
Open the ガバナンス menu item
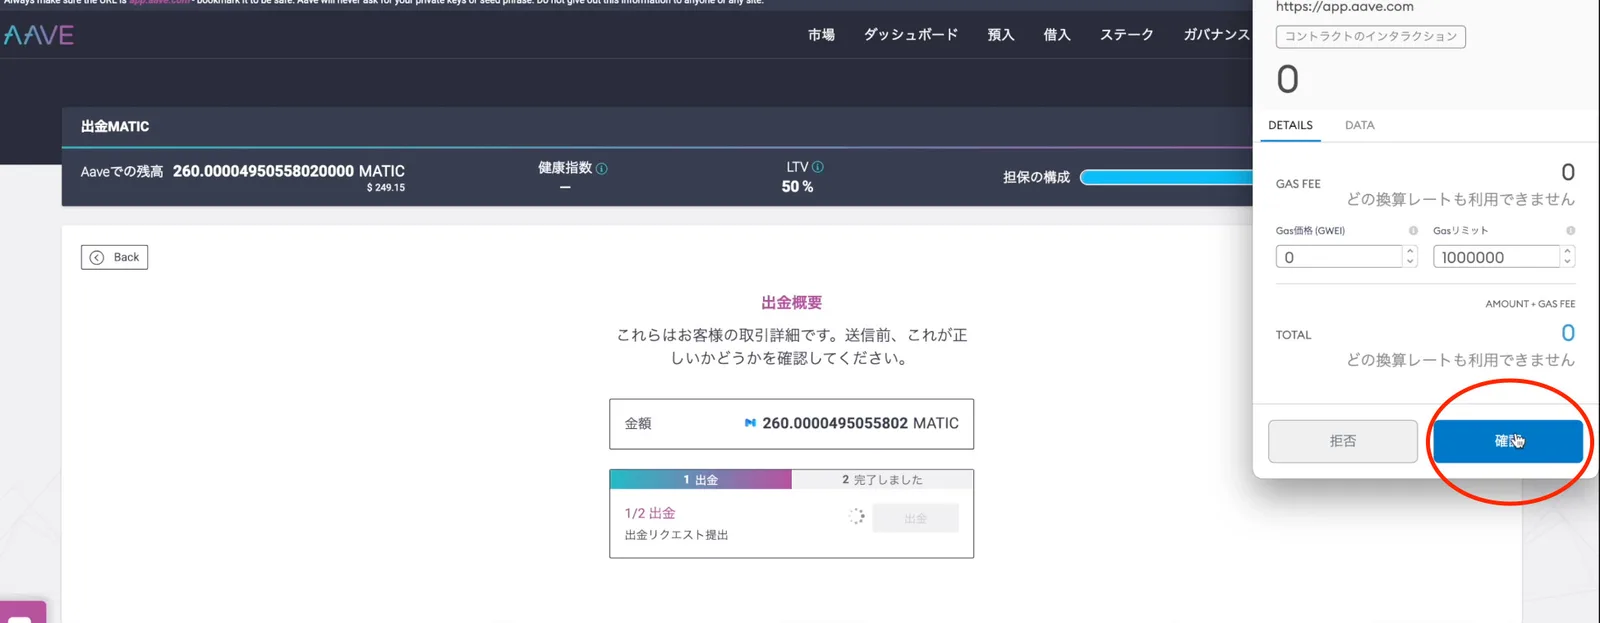point(1217,35)
